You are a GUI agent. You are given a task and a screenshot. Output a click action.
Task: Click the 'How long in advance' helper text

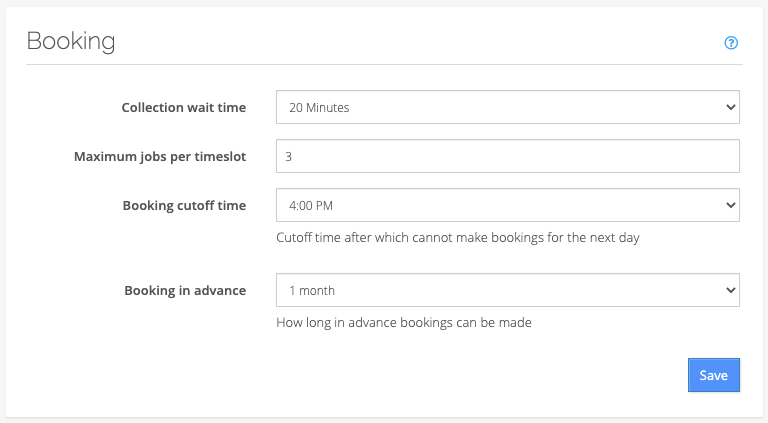point(404,323)
